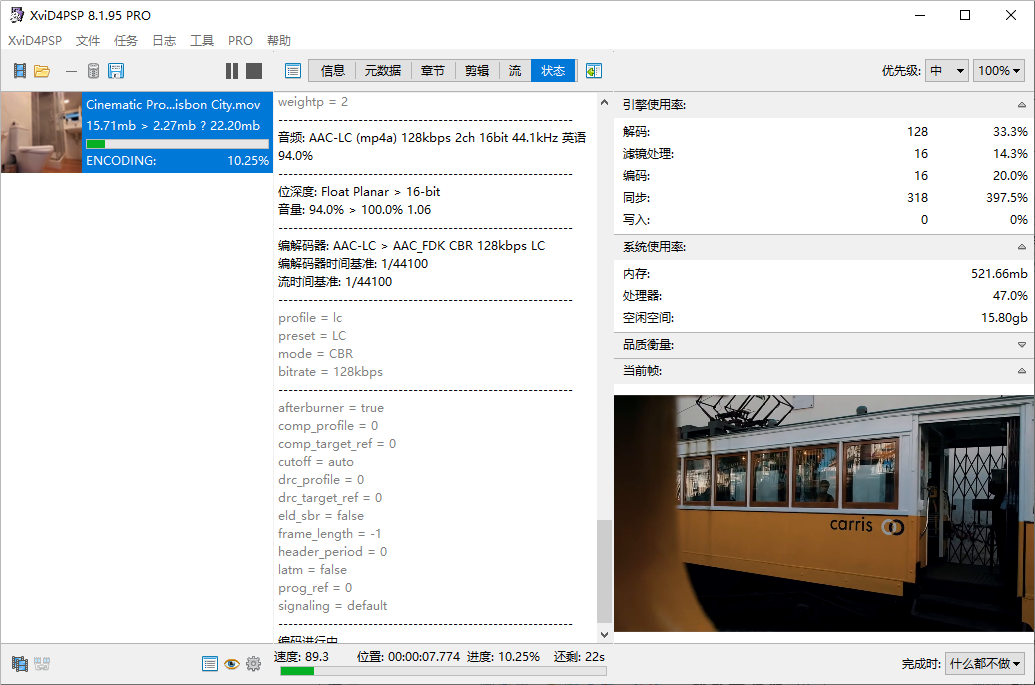
Task: Toggle the eye preview icon in bottom bar
Action: pyautogui.click(x=231, y=664)
